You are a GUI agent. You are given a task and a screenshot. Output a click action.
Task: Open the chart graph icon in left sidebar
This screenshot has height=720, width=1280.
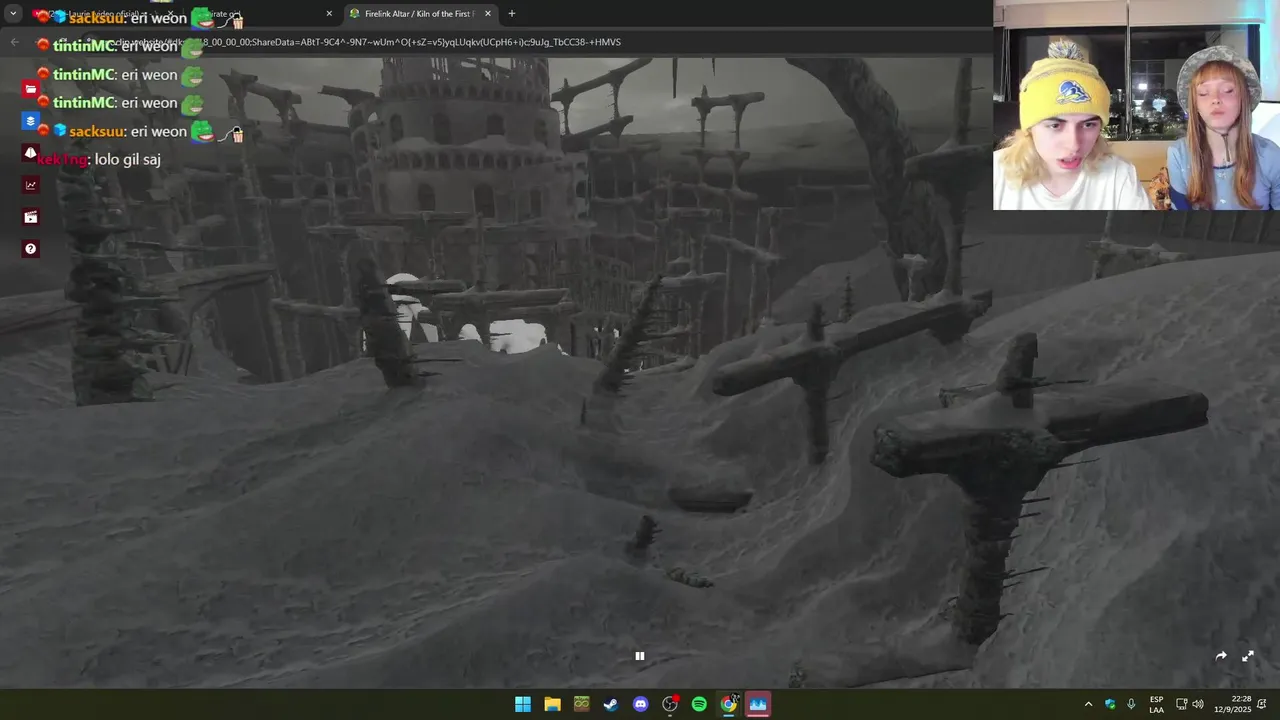point(31,185)
